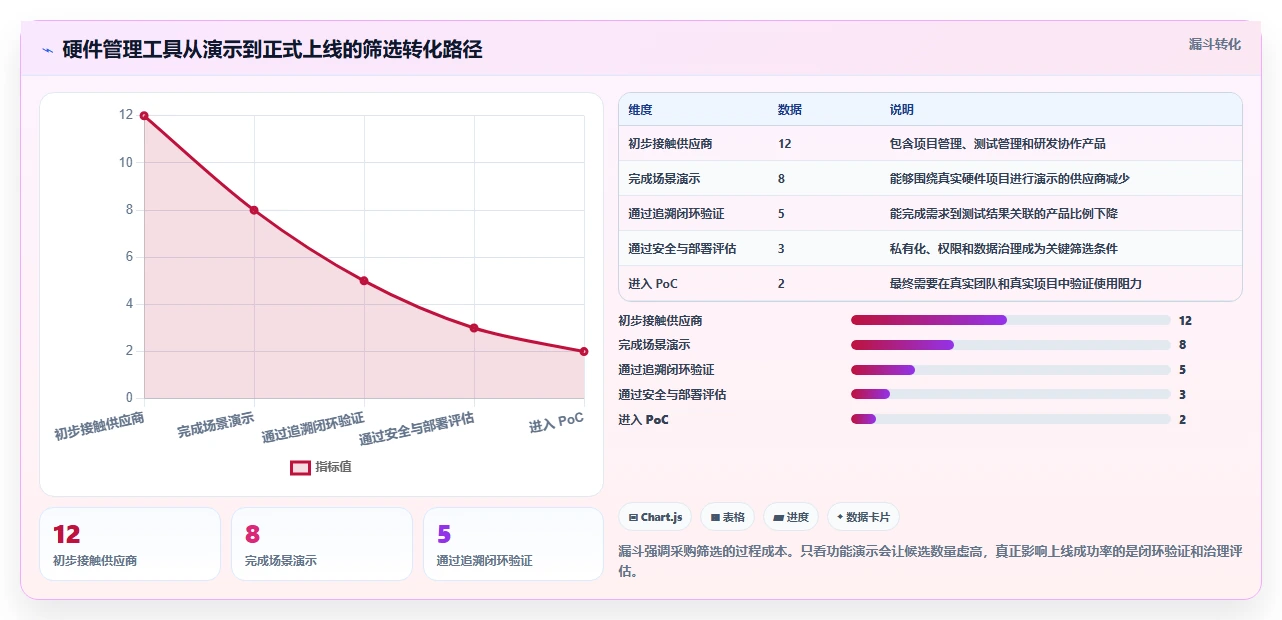Viewport: 1282px width, 620px height.
Task: Click the 指标值 legend label
Action: tap(334, 467)
